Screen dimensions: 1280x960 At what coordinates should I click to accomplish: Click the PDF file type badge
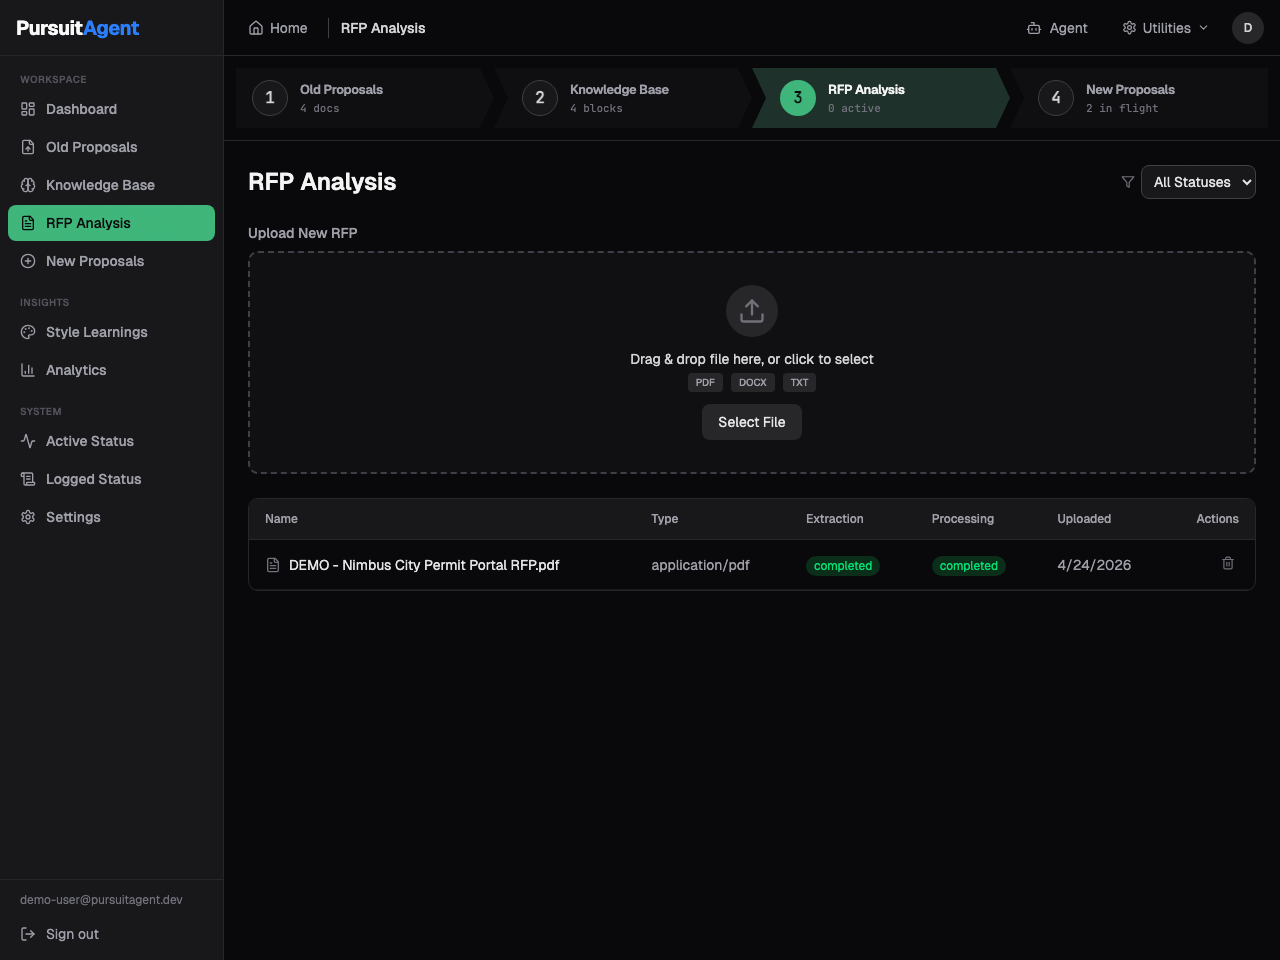[705, 382]
